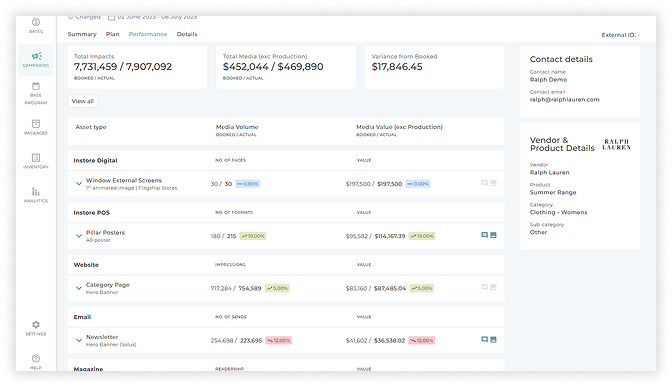Click the Instore POS section heading
The height and width of the screenshot is (387, 672).
pyautogui.click(x=91, y=213)
